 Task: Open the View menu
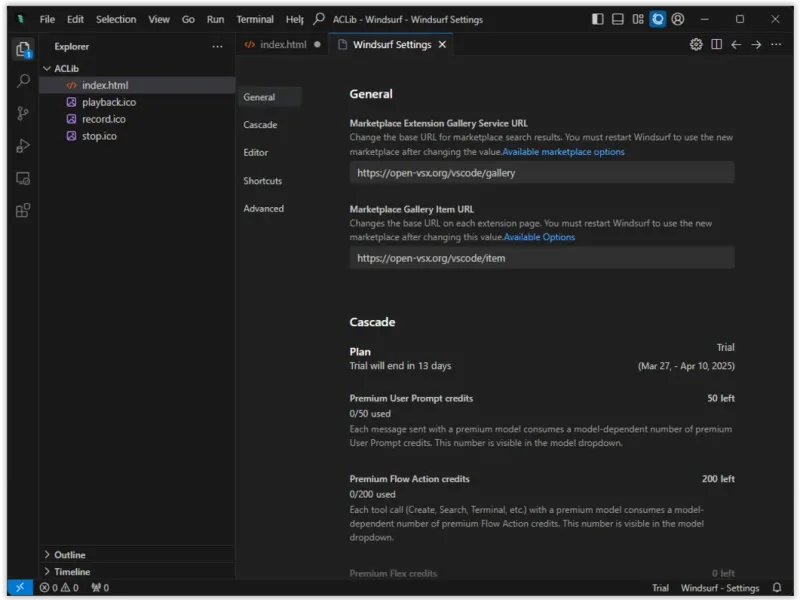[x=159, y=19]
